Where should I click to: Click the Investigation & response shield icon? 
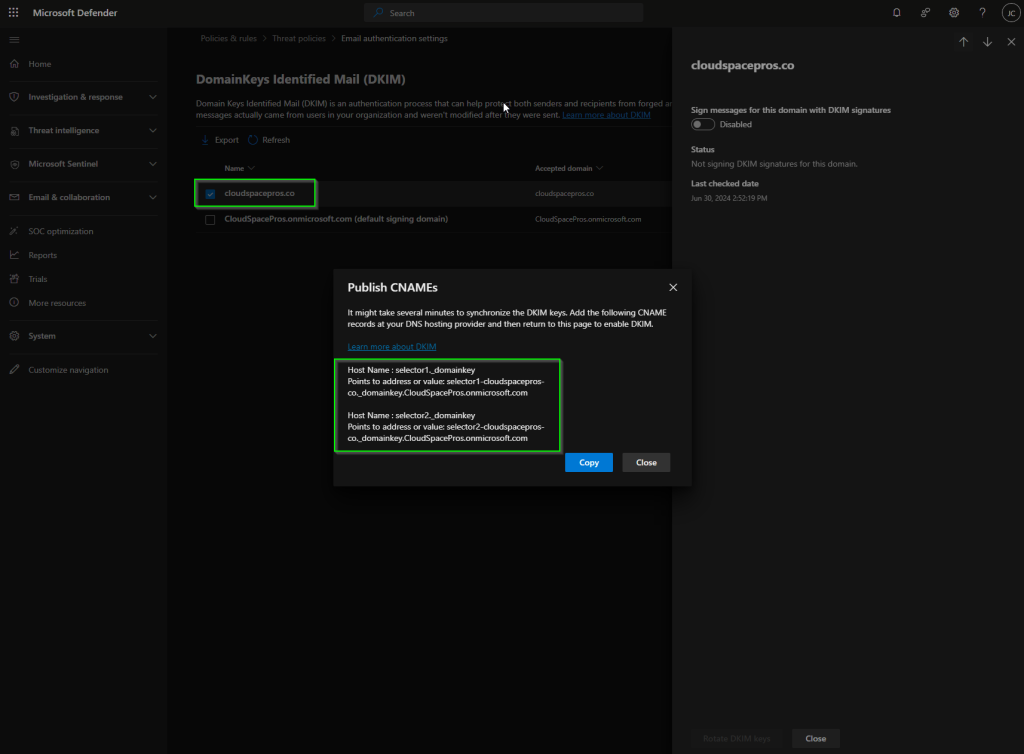(14, 97)
